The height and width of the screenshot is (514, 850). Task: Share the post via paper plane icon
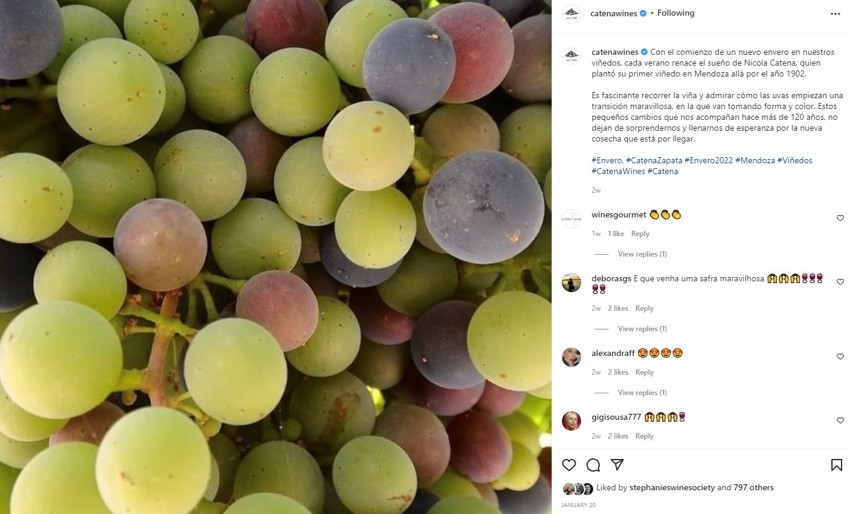617,465
